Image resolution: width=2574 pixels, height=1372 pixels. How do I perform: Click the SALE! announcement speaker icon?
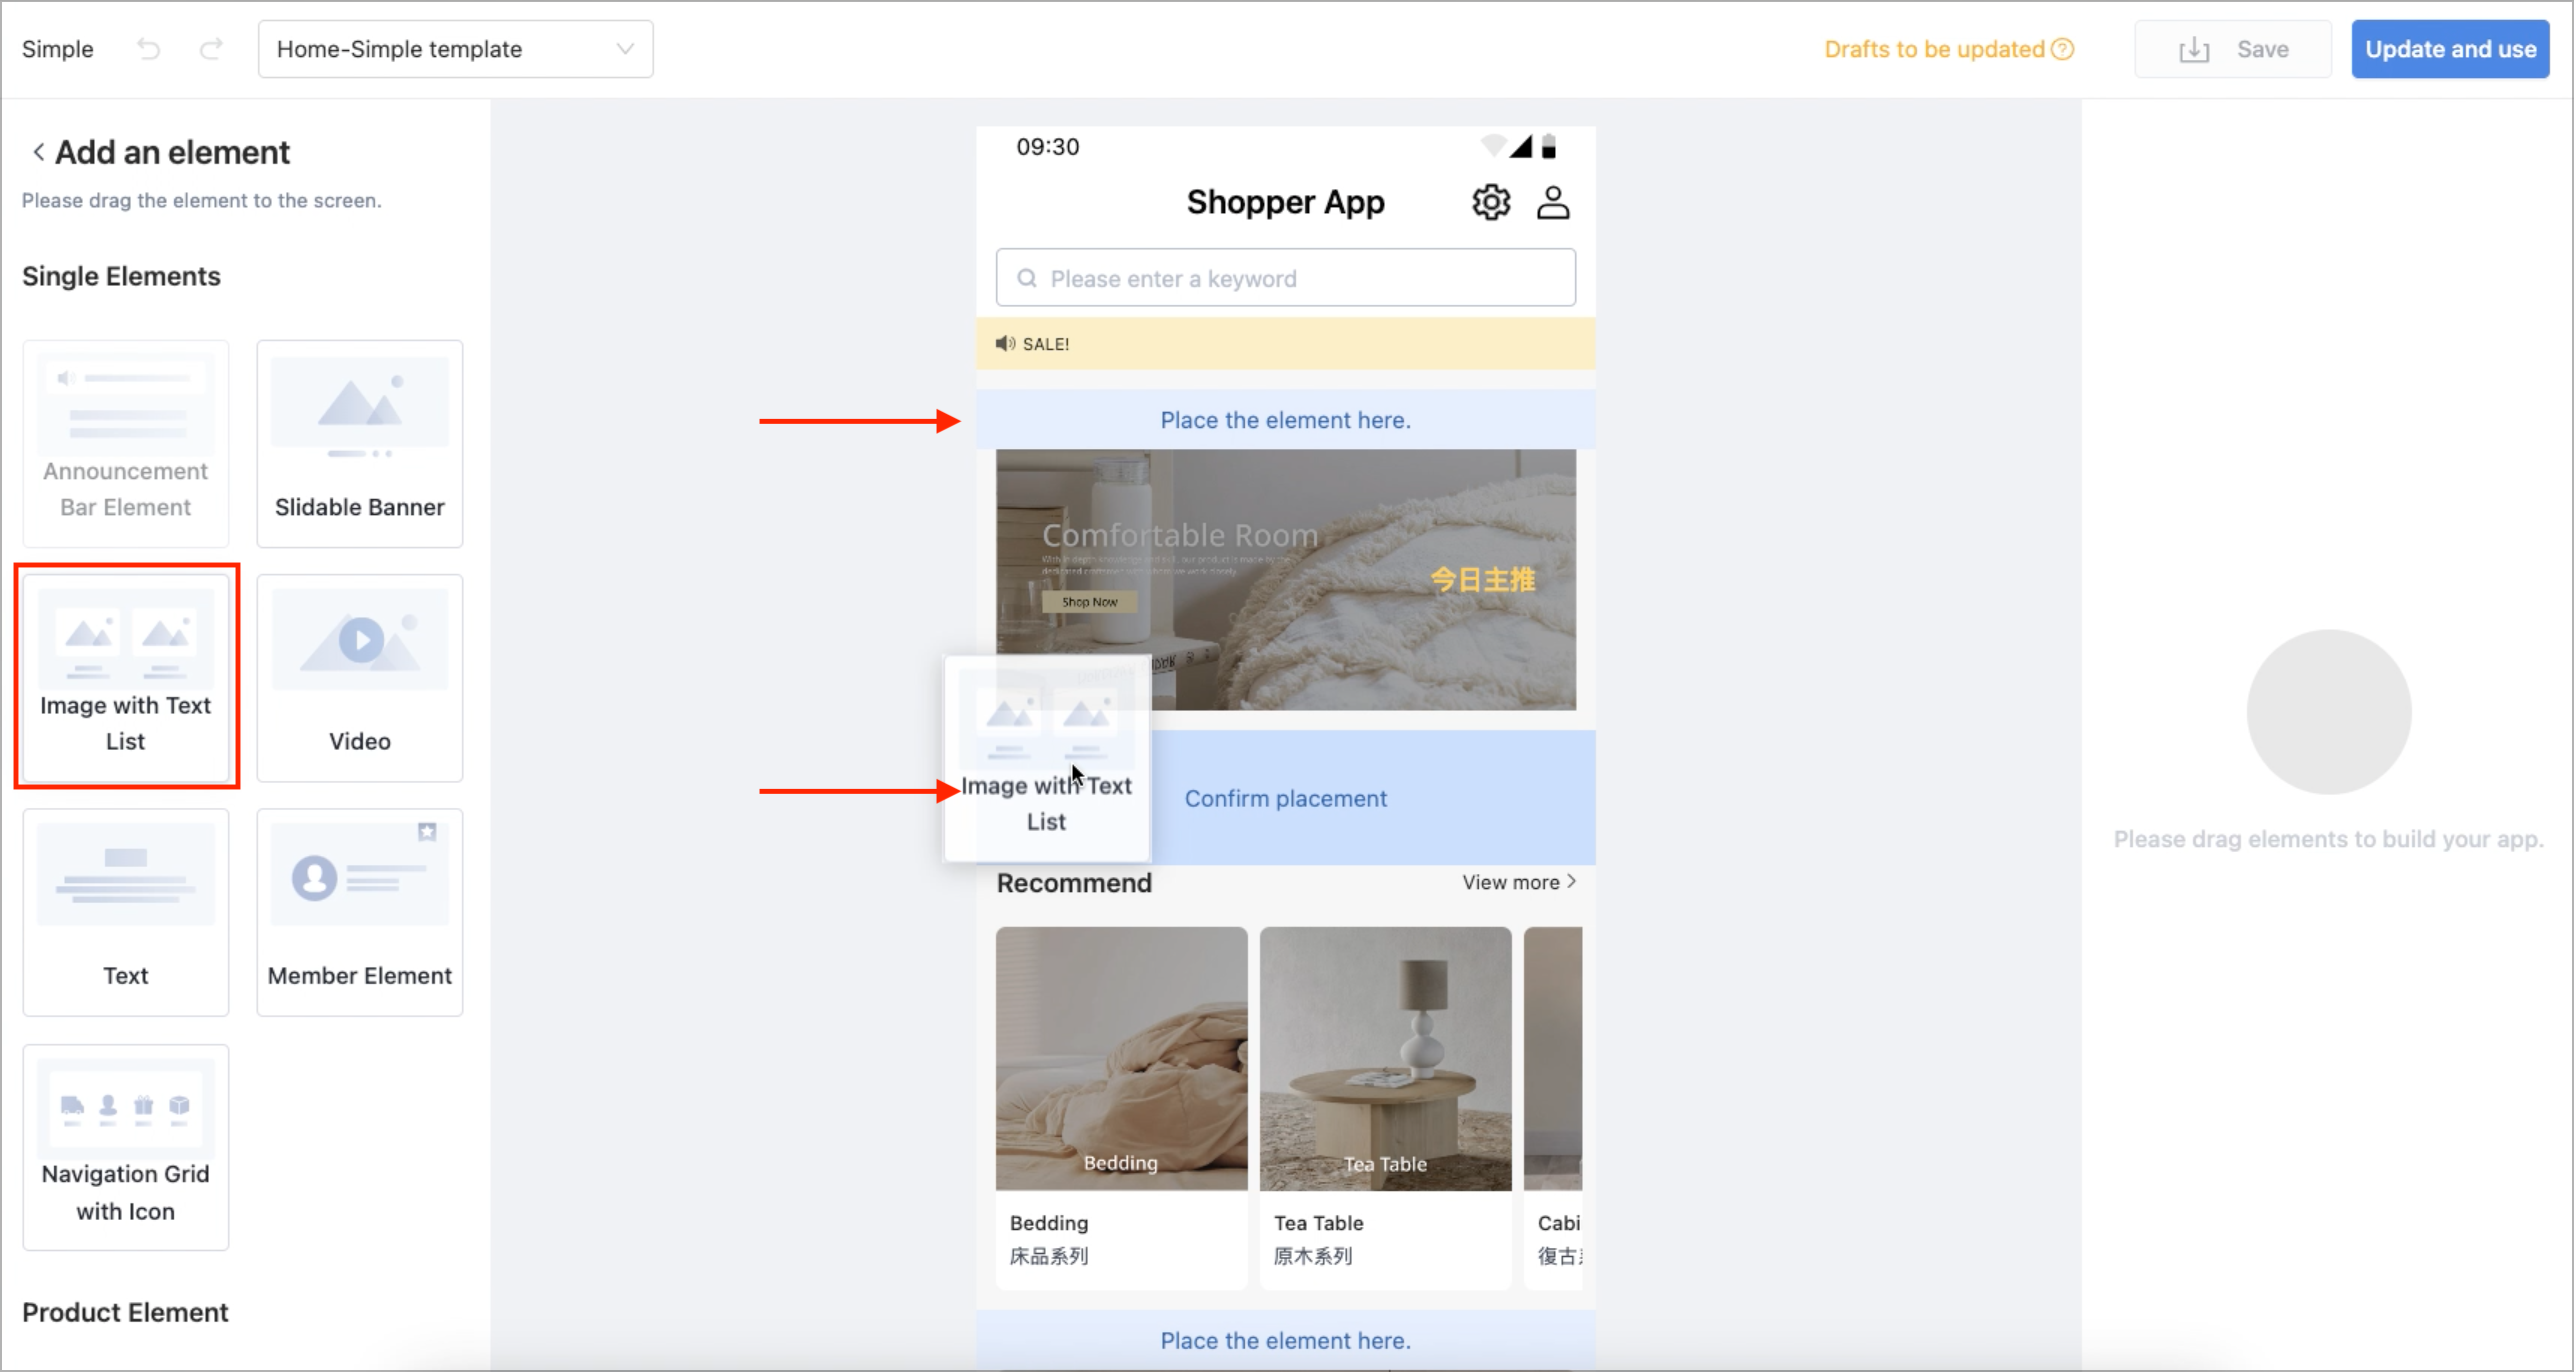coord(1005,344)
